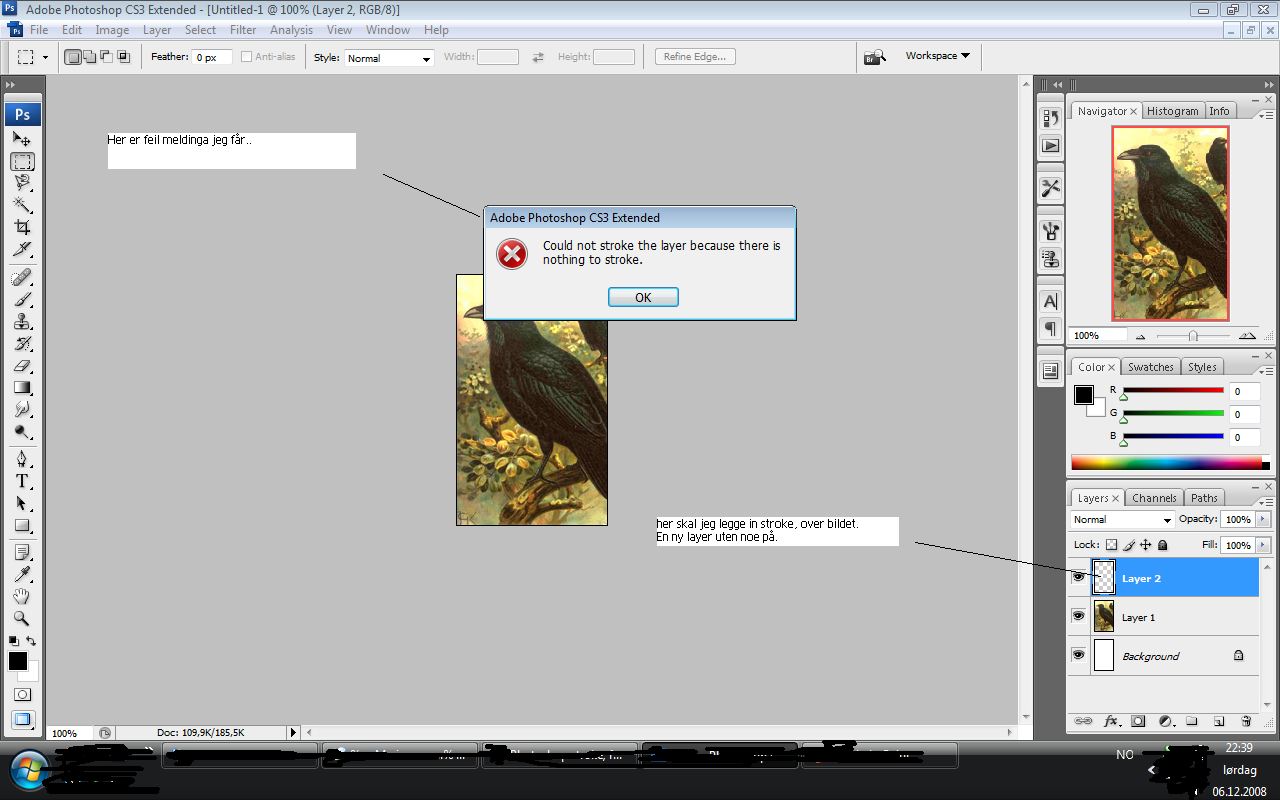Screen dimensions: 1280x800
Task: Select the Notes tool
Action: 22,552
